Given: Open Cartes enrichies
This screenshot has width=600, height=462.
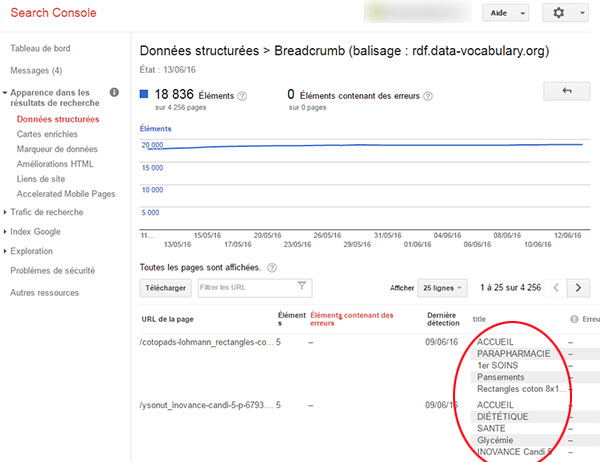Looking at the screenshot, I should [x=47, y=134].
